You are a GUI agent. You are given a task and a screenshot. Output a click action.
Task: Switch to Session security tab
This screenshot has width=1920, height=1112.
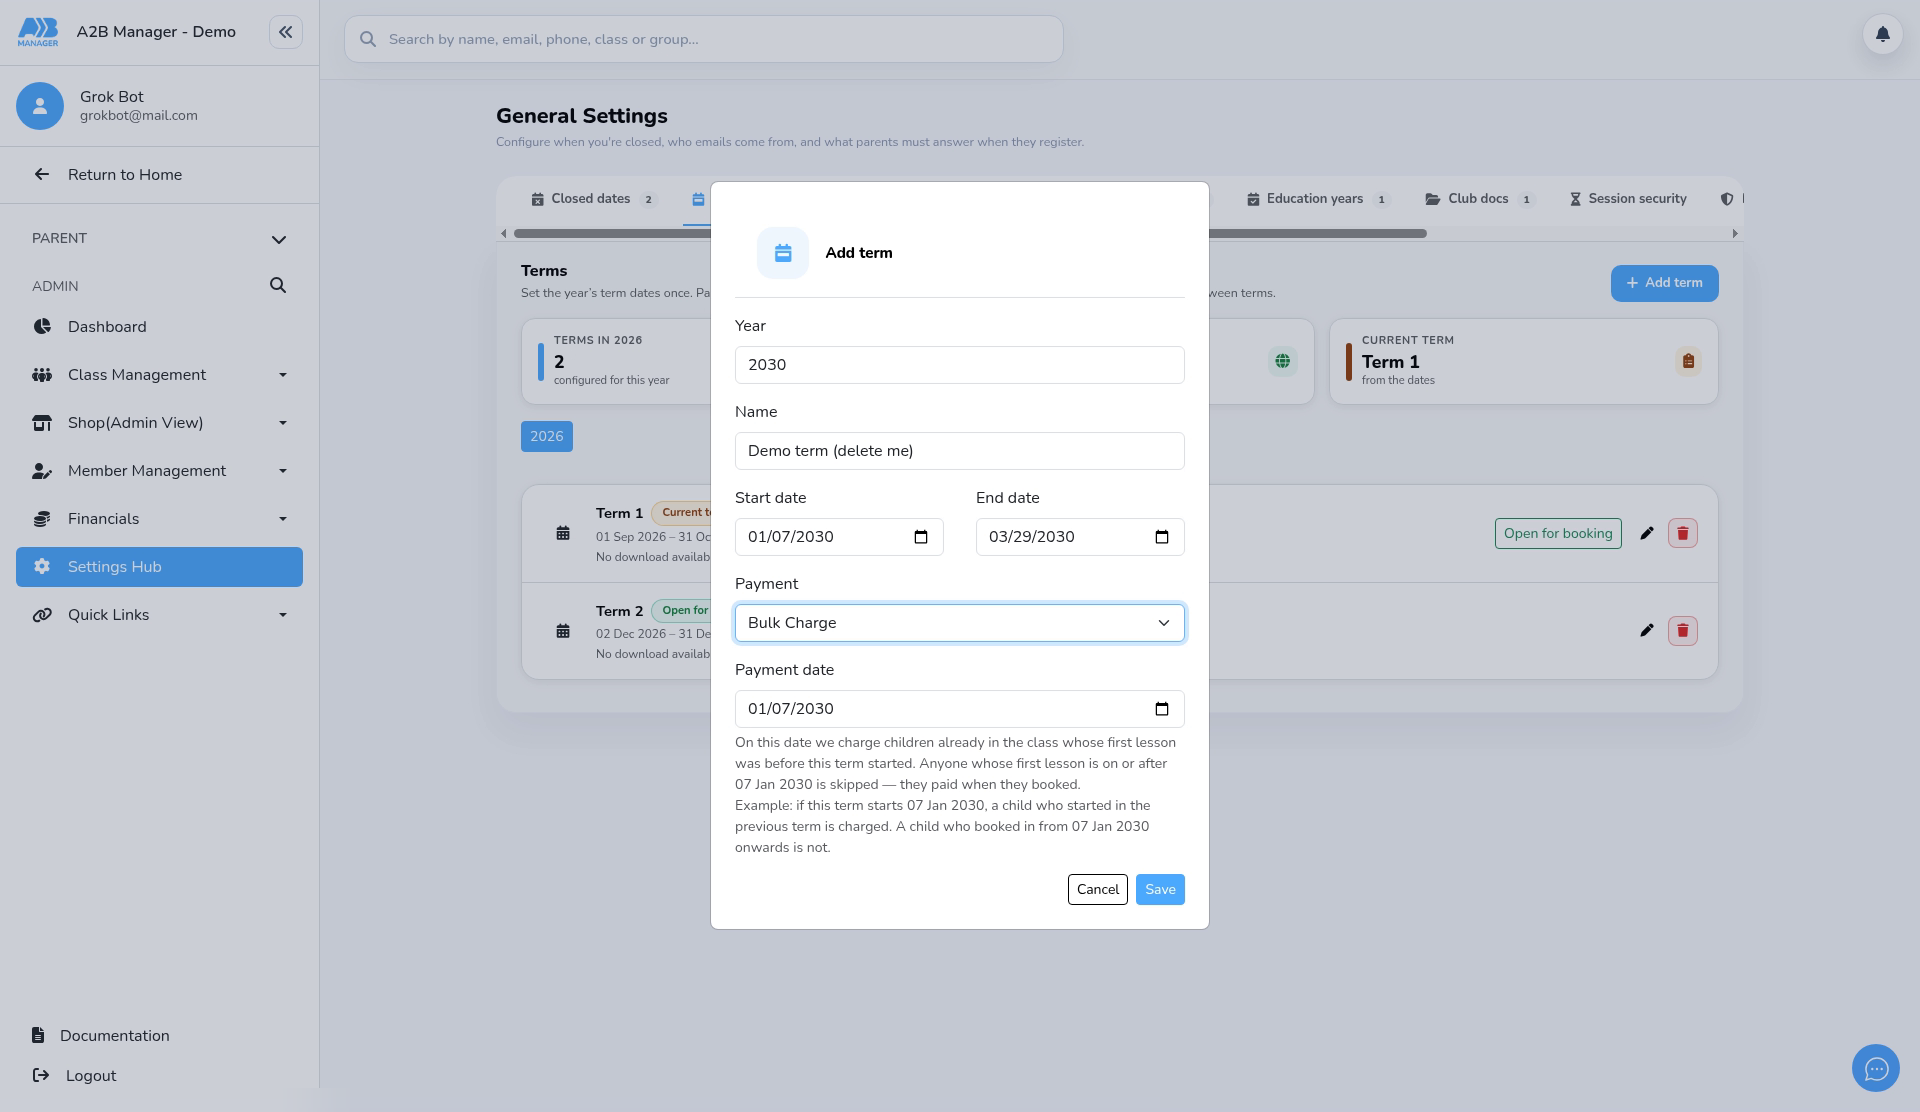click(x=1628, y=199)
